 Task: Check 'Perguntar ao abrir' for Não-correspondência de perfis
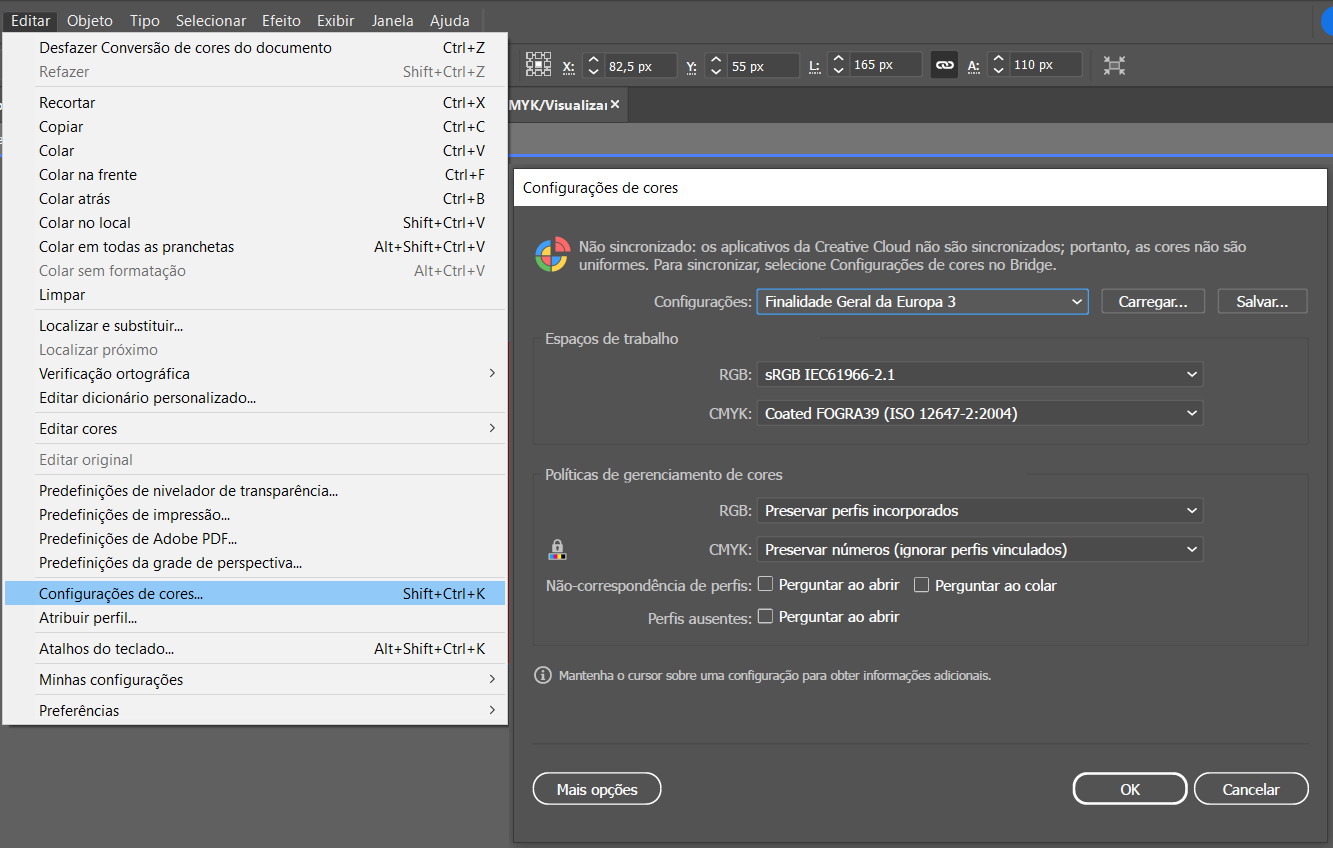[x=766, y=585]
